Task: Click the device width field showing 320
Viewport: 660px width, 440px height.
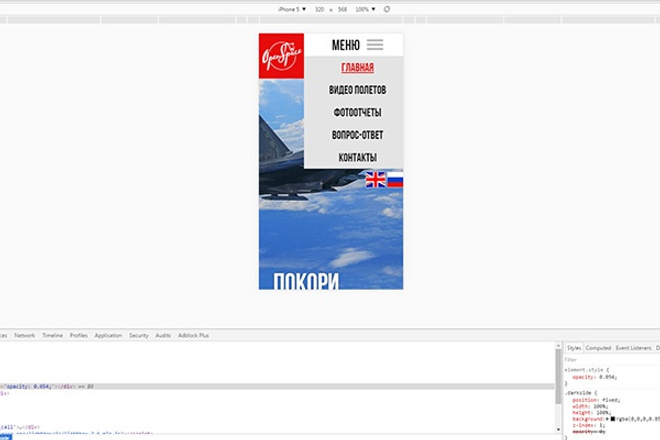Action: 319,9
